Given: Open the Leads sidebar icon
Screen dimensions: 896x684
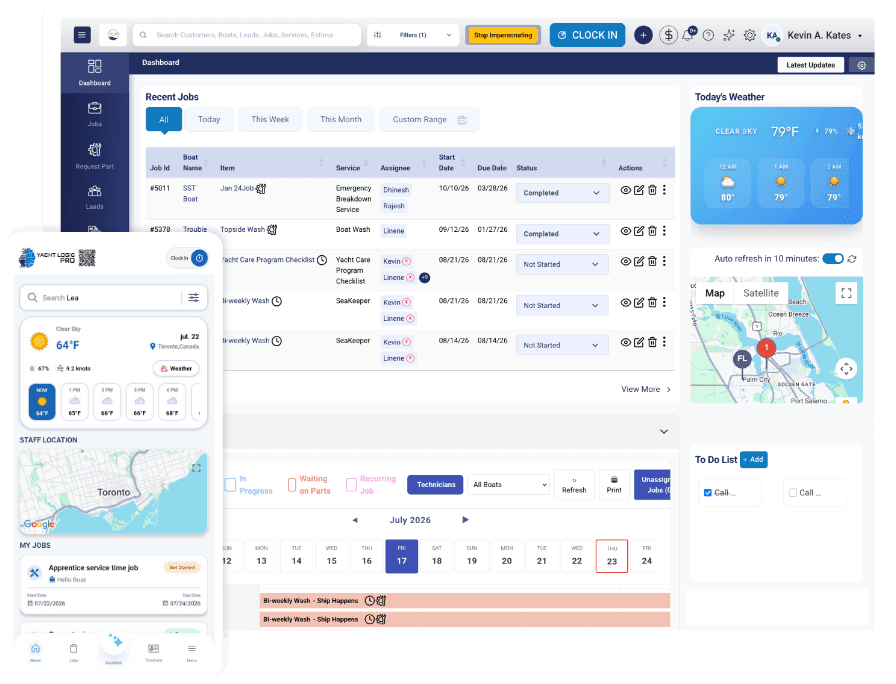Looking at the screenshot, I should click(94, 197).
